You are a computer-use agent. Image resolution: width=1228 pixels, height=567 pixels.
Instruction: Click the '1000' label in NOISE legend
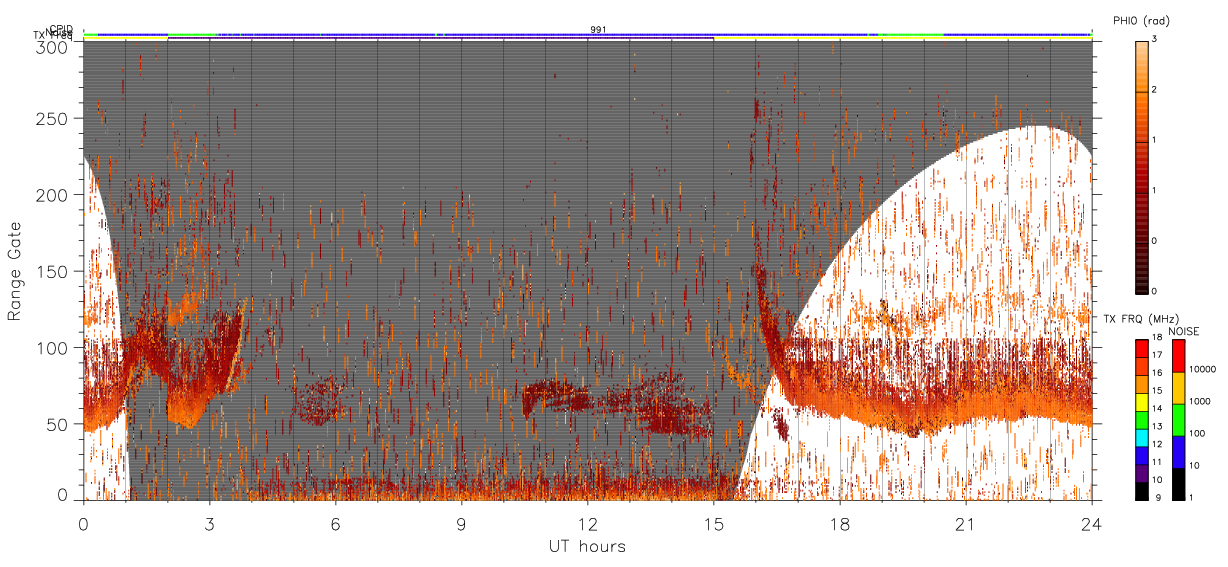pyautogui.click(x=1200, y=401)
